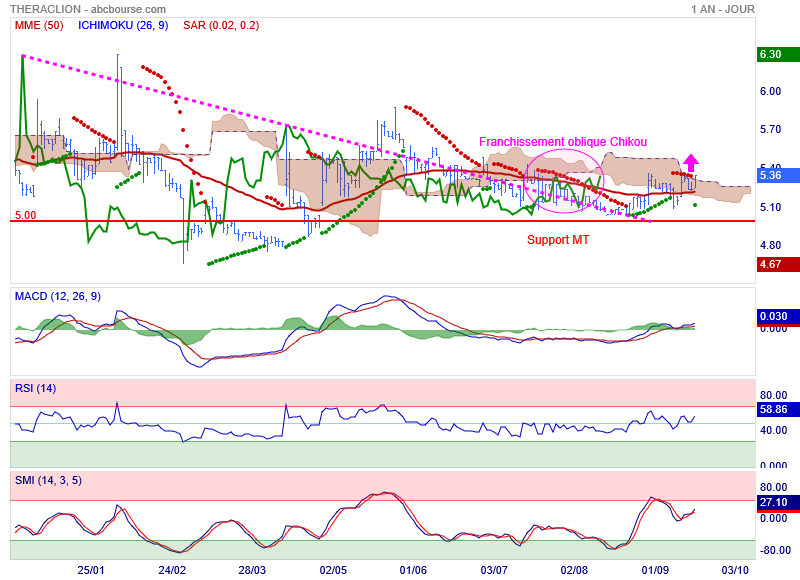Screen dimensions: 800x580
Task: Click the 'MACD (12, 26, 9)' panel label
Action: pyautogui.click(x=58, y=296)
